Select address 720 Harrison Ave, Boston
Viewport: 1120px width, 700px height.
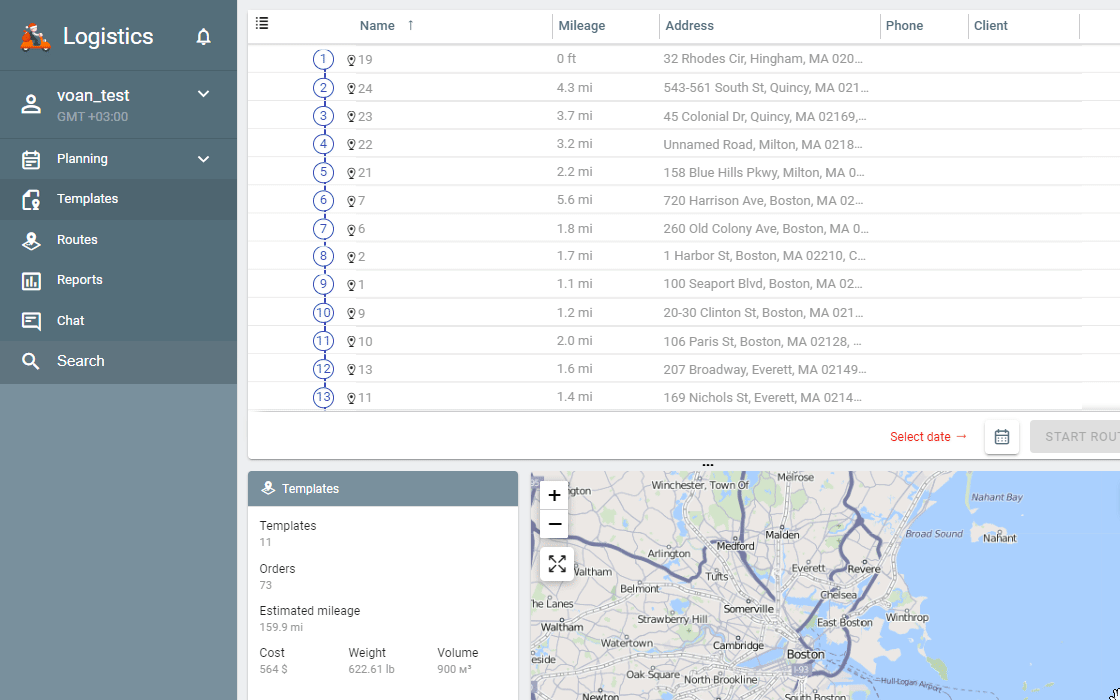point(763,201)
